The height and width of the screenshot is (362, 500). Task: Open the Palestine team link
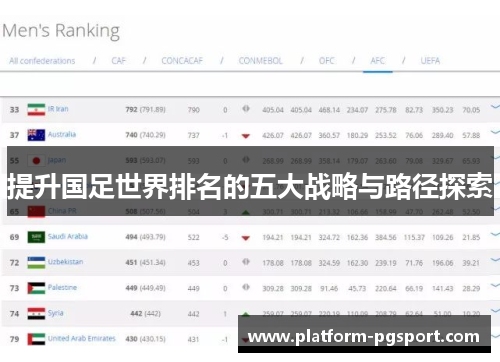click(x=62, y=287)
